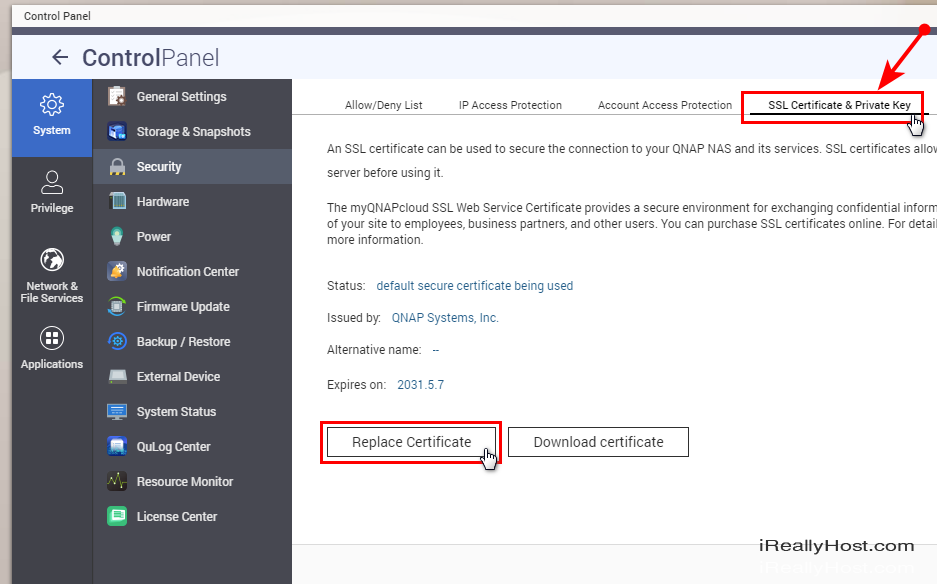The image size is (937, 584).
Task: Open the System Status entry label
Action: point(176,412)
